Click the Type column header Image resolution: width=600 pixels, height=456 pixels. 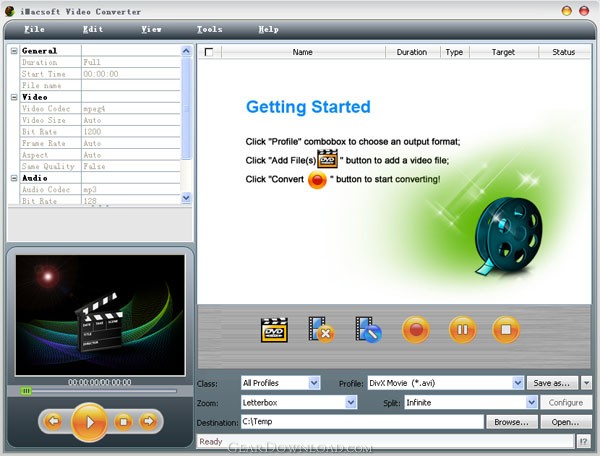(454, 52)
